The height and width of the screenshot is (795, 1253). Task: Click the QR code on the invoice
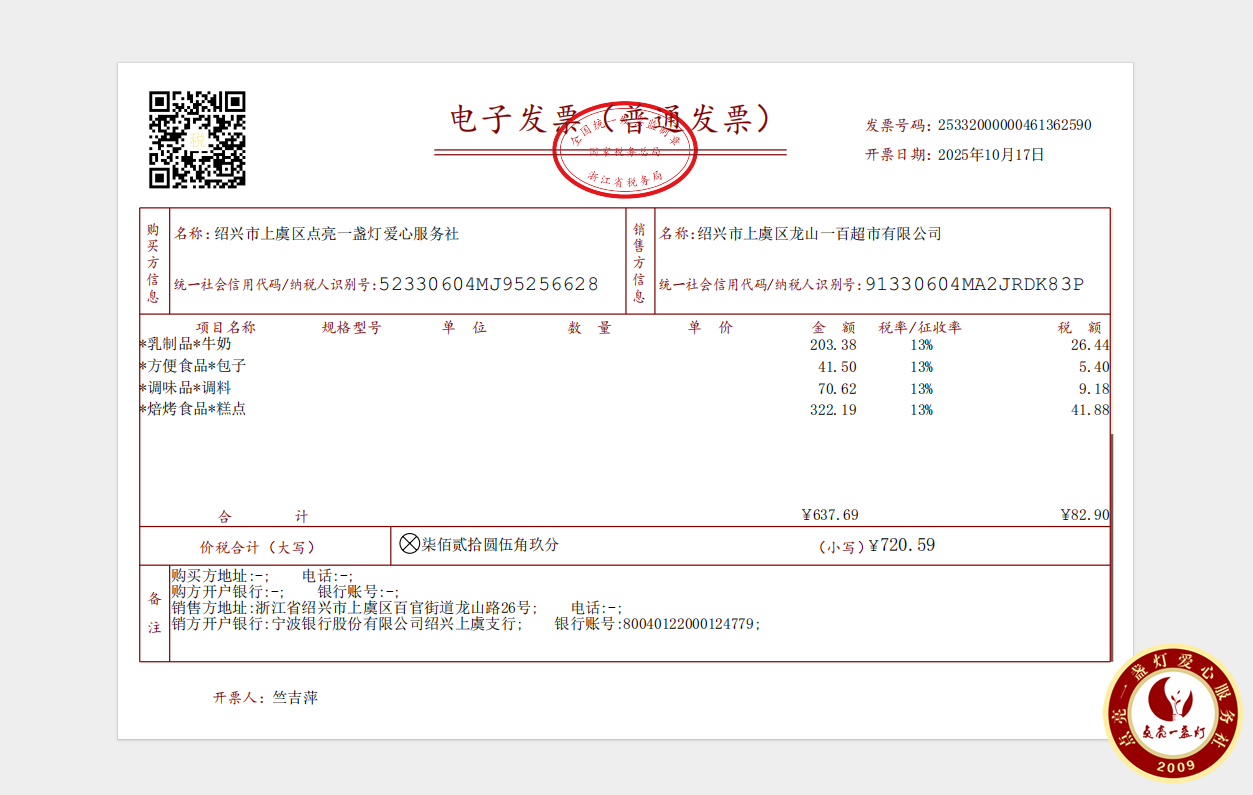[197, 140]
